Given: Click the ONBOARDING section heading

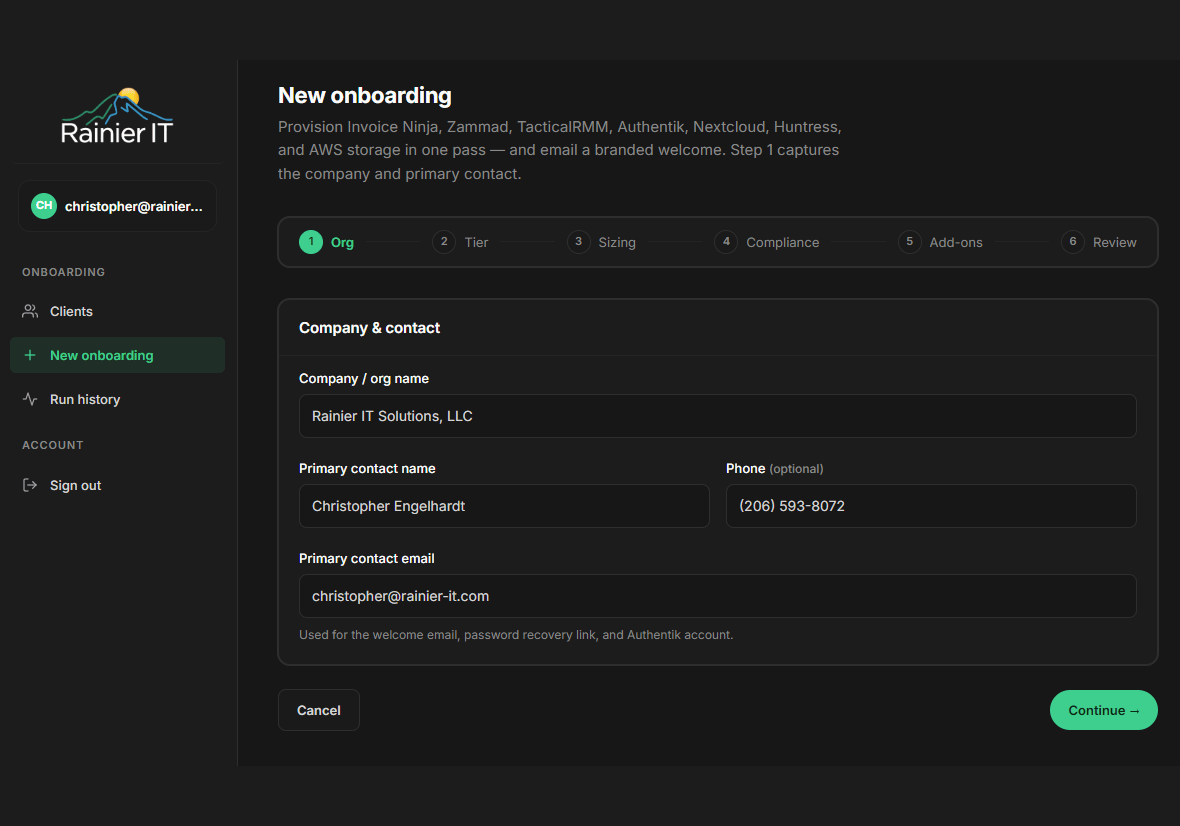Looking at the screenshot, I should 63,272.
